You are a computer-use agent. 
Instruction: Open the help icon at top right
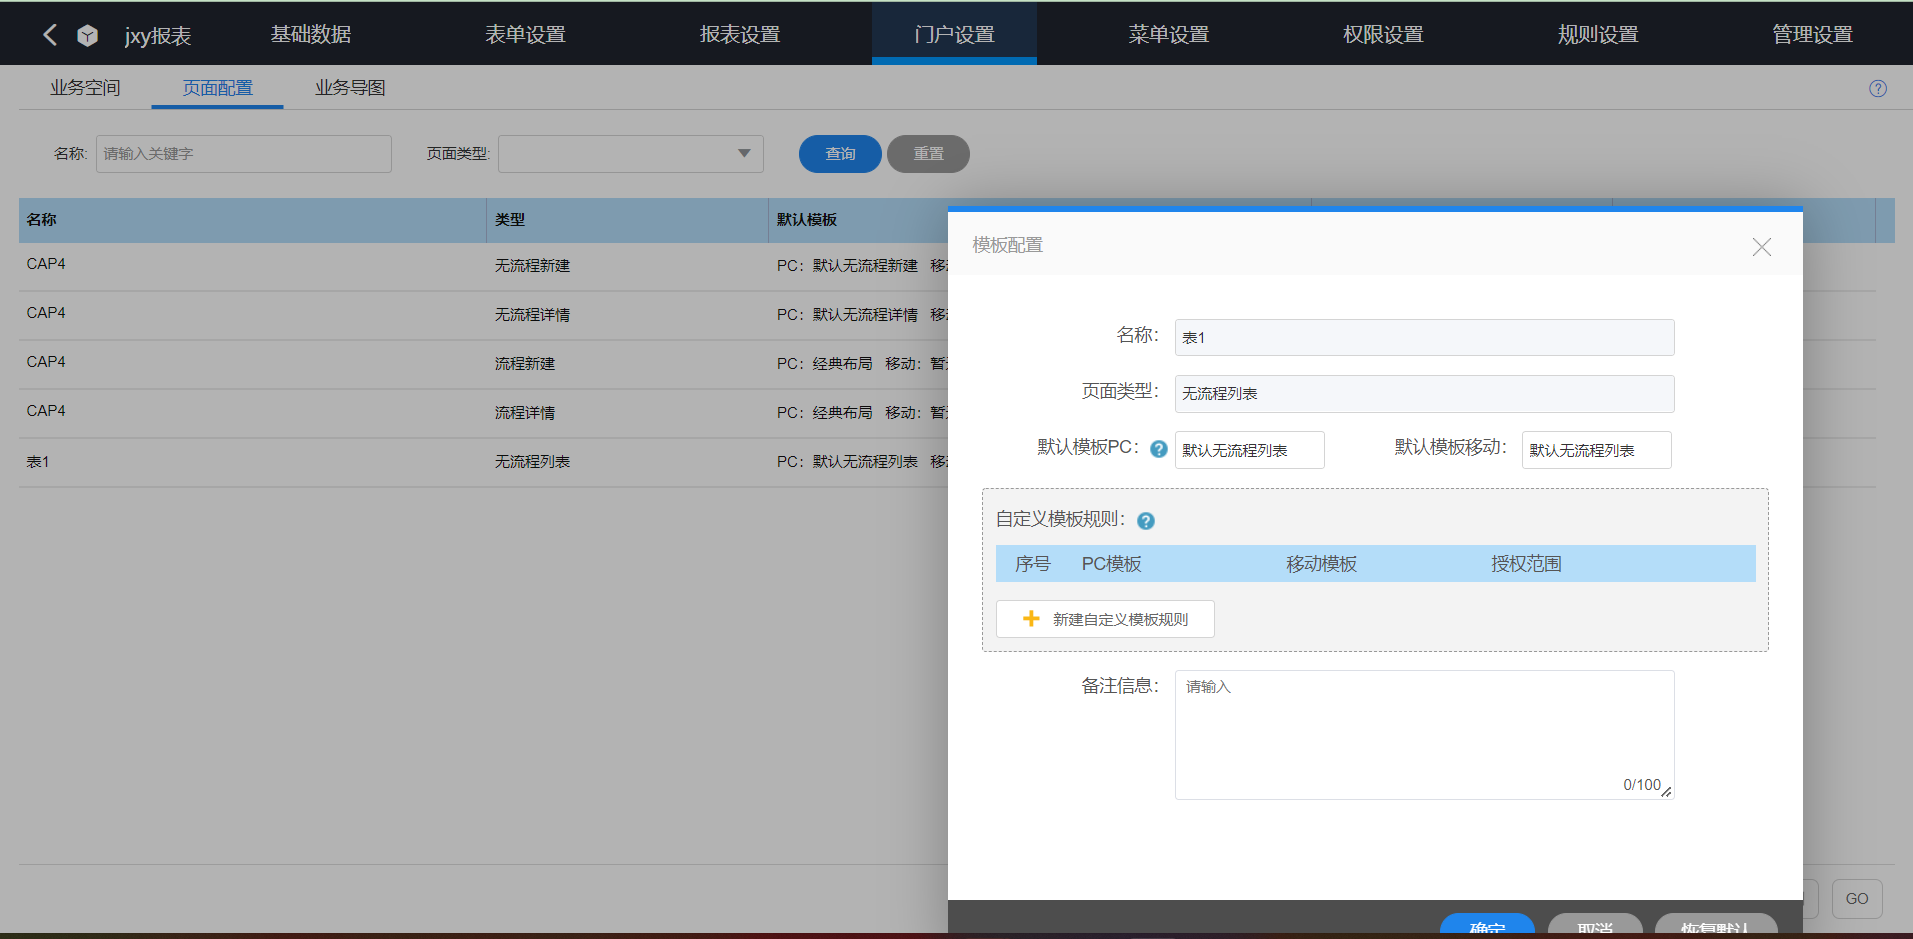(1877, 88)
